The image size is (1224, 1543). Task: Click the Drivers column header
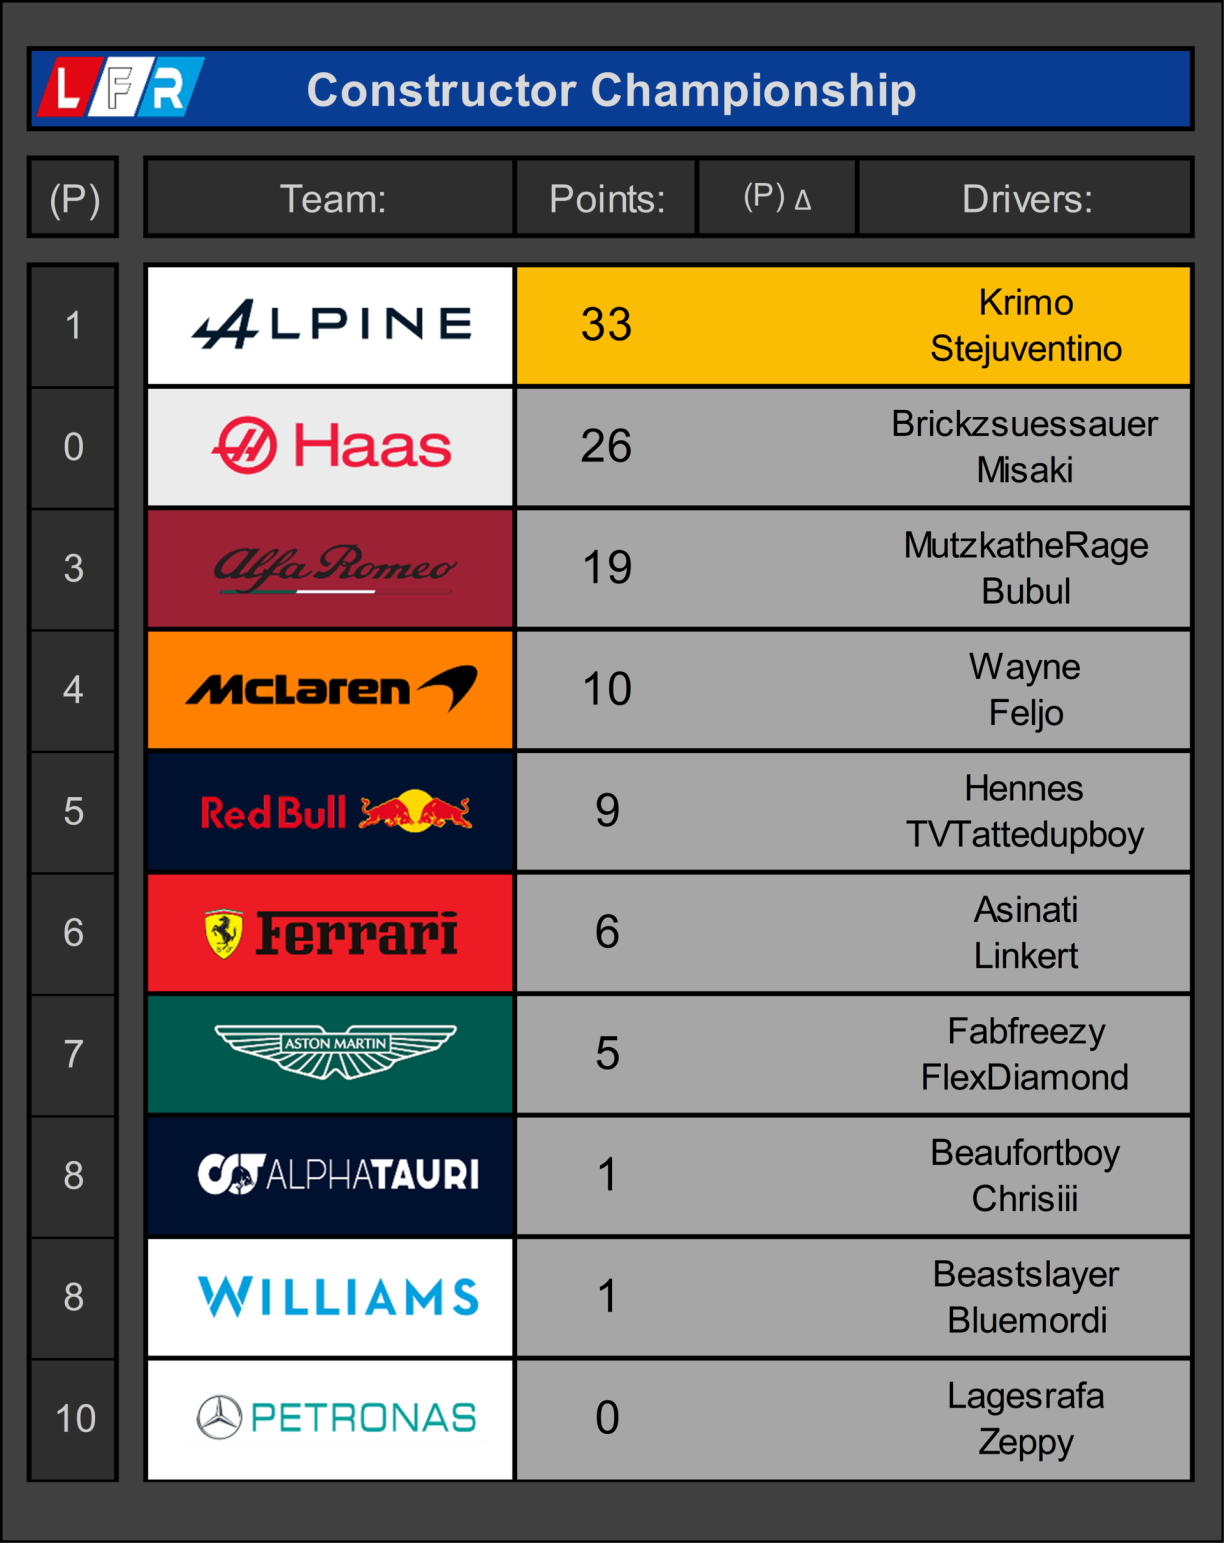[x=1026, y=198]
